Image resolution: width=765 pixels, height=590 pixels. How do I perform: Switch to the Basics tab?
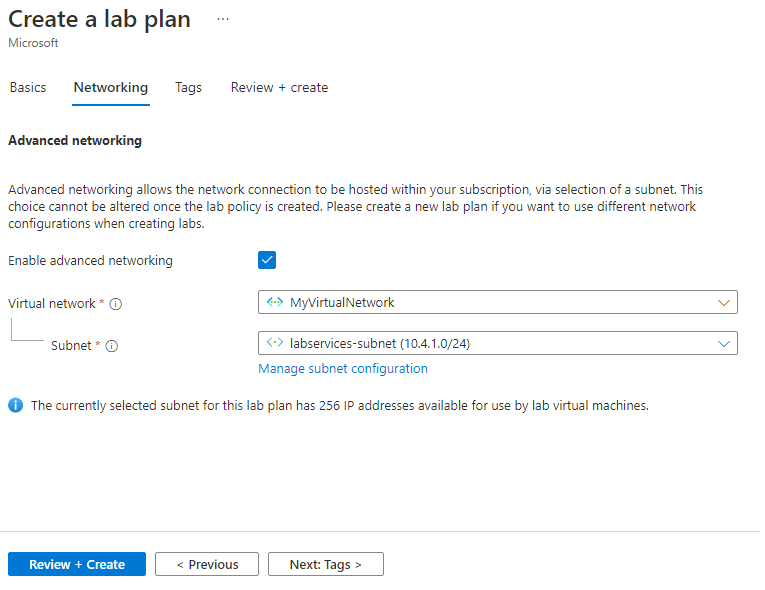click(x=28, y=87)
